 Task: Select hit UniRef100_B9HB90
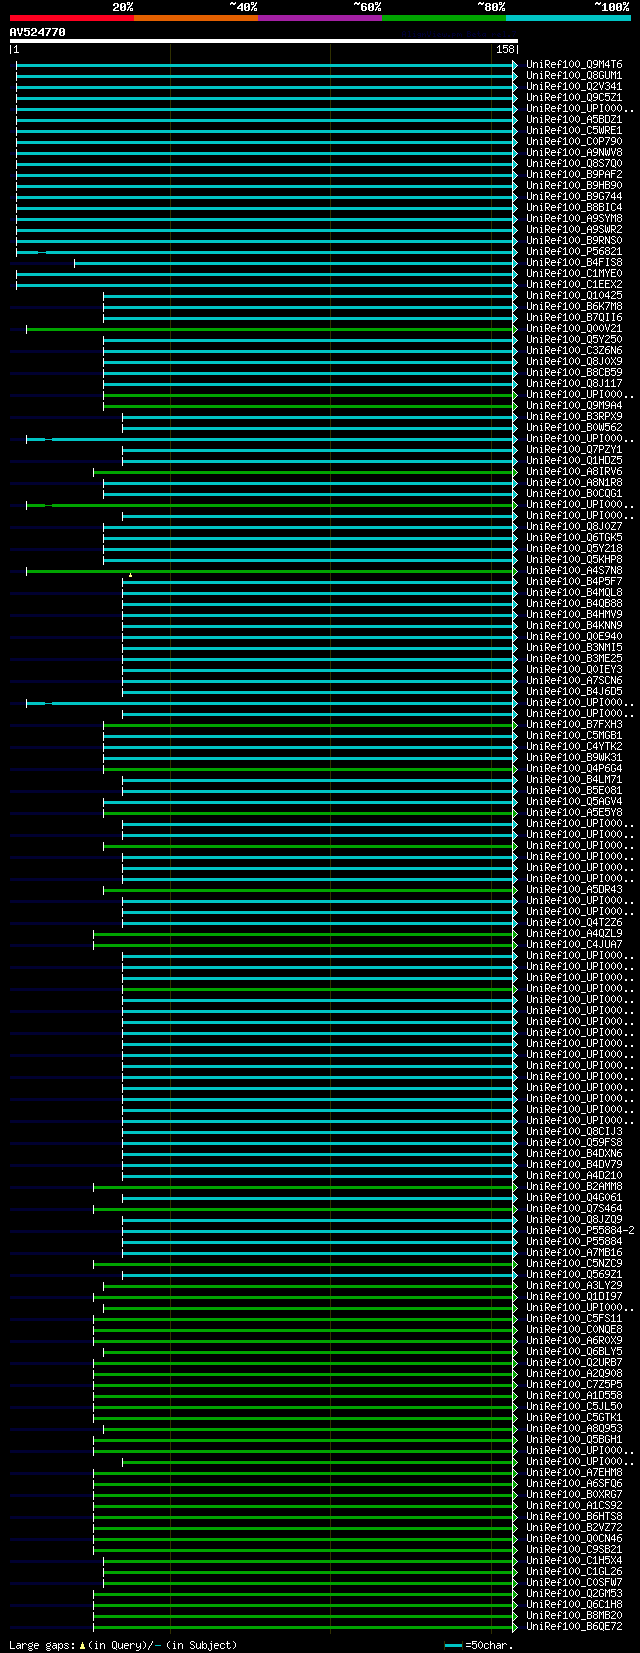574,185
